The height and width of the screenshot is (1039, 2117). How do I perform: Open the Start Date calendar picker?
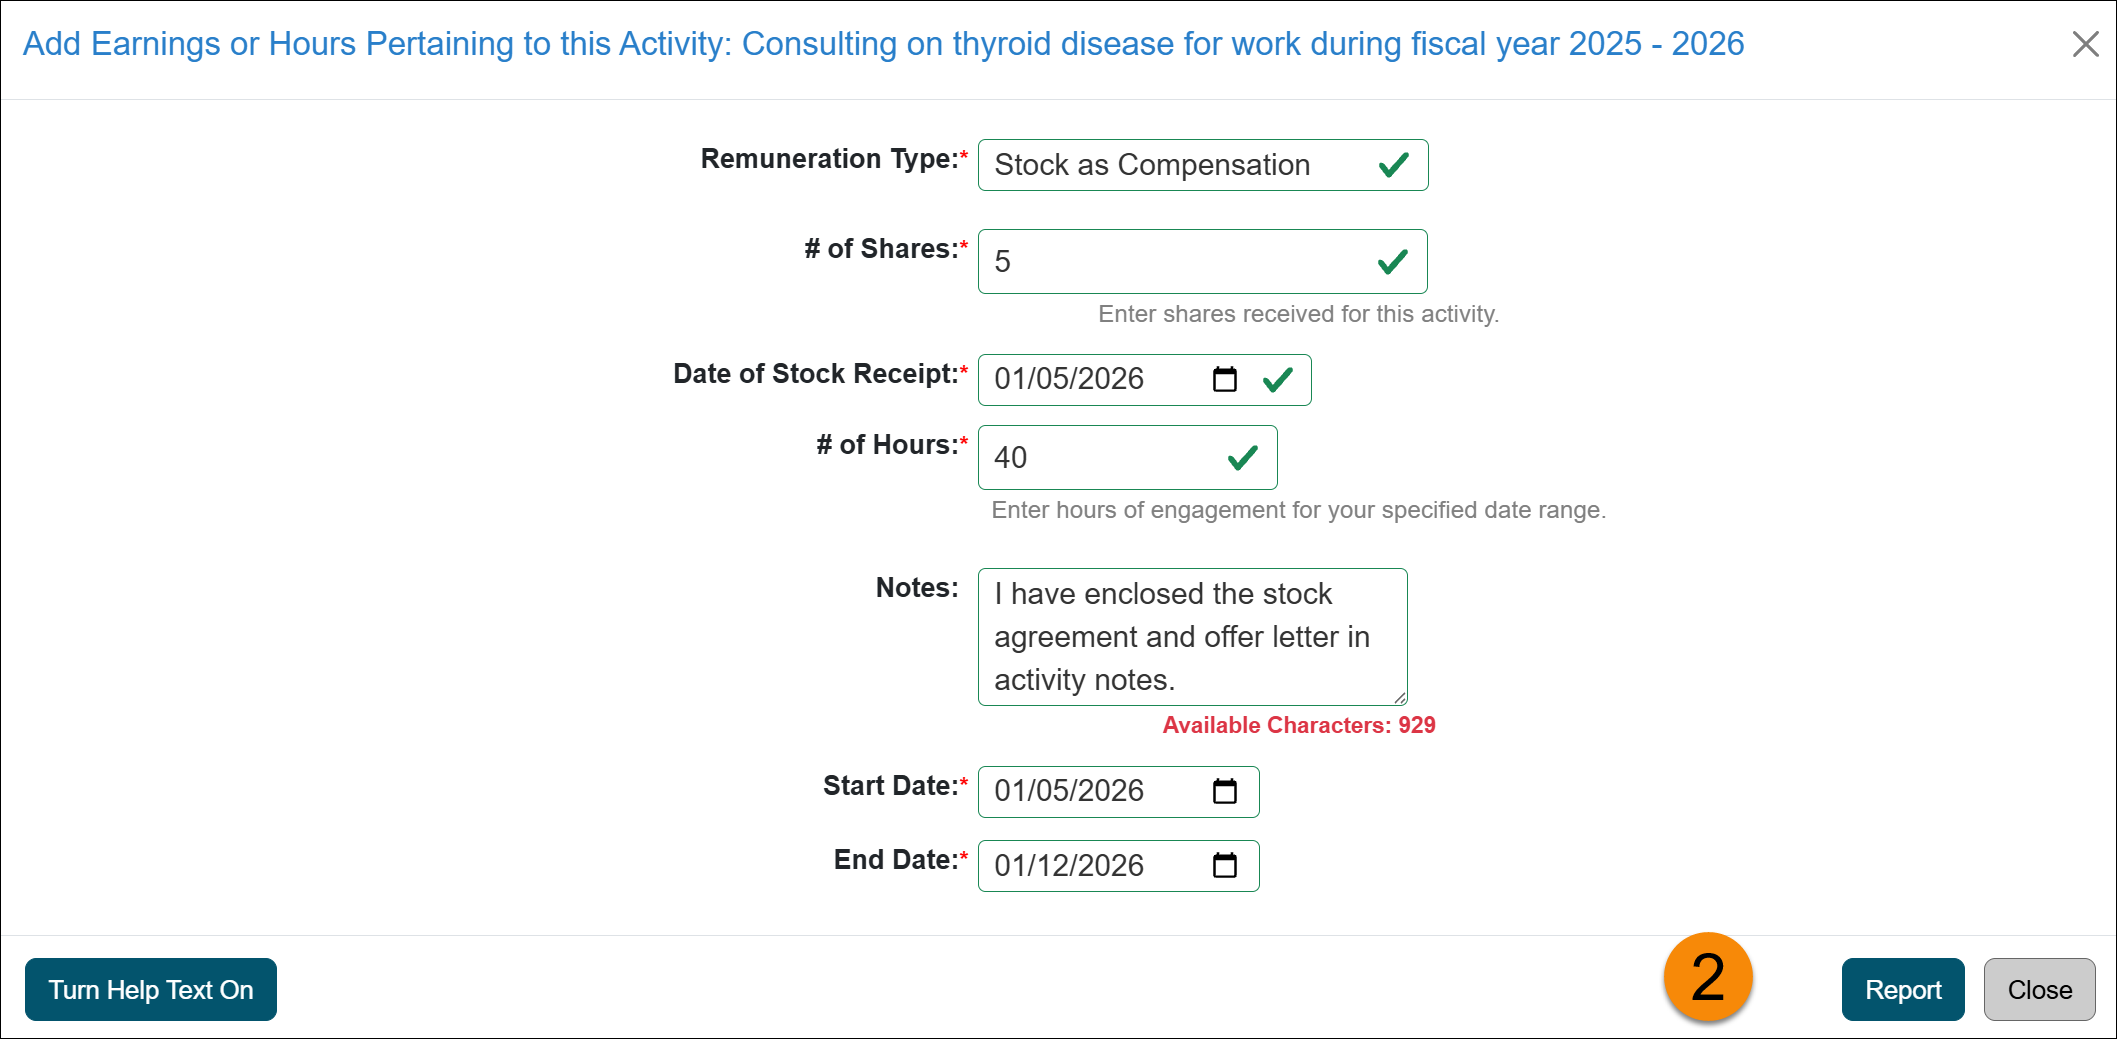[1224, 791]
